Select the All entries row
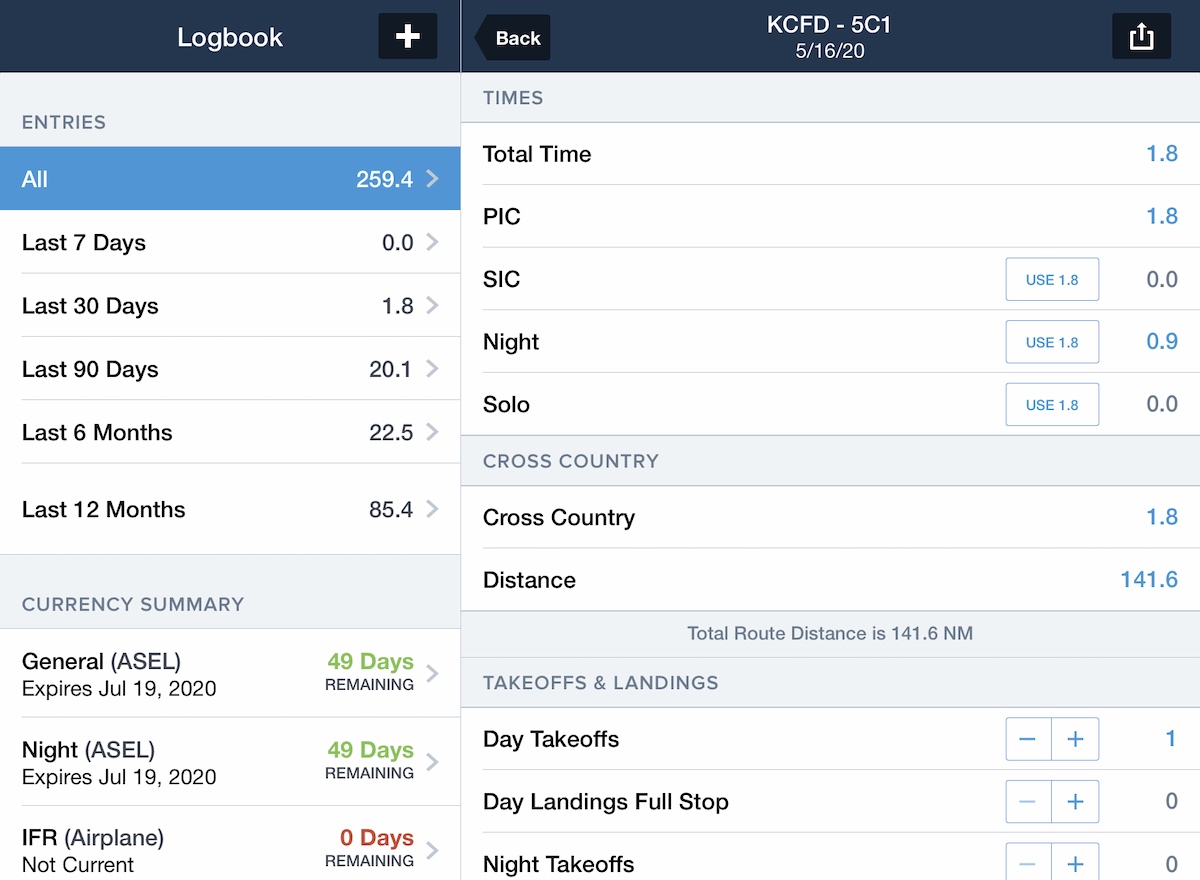This screenshot has height=880, width=1200. [x=230, y=179]
